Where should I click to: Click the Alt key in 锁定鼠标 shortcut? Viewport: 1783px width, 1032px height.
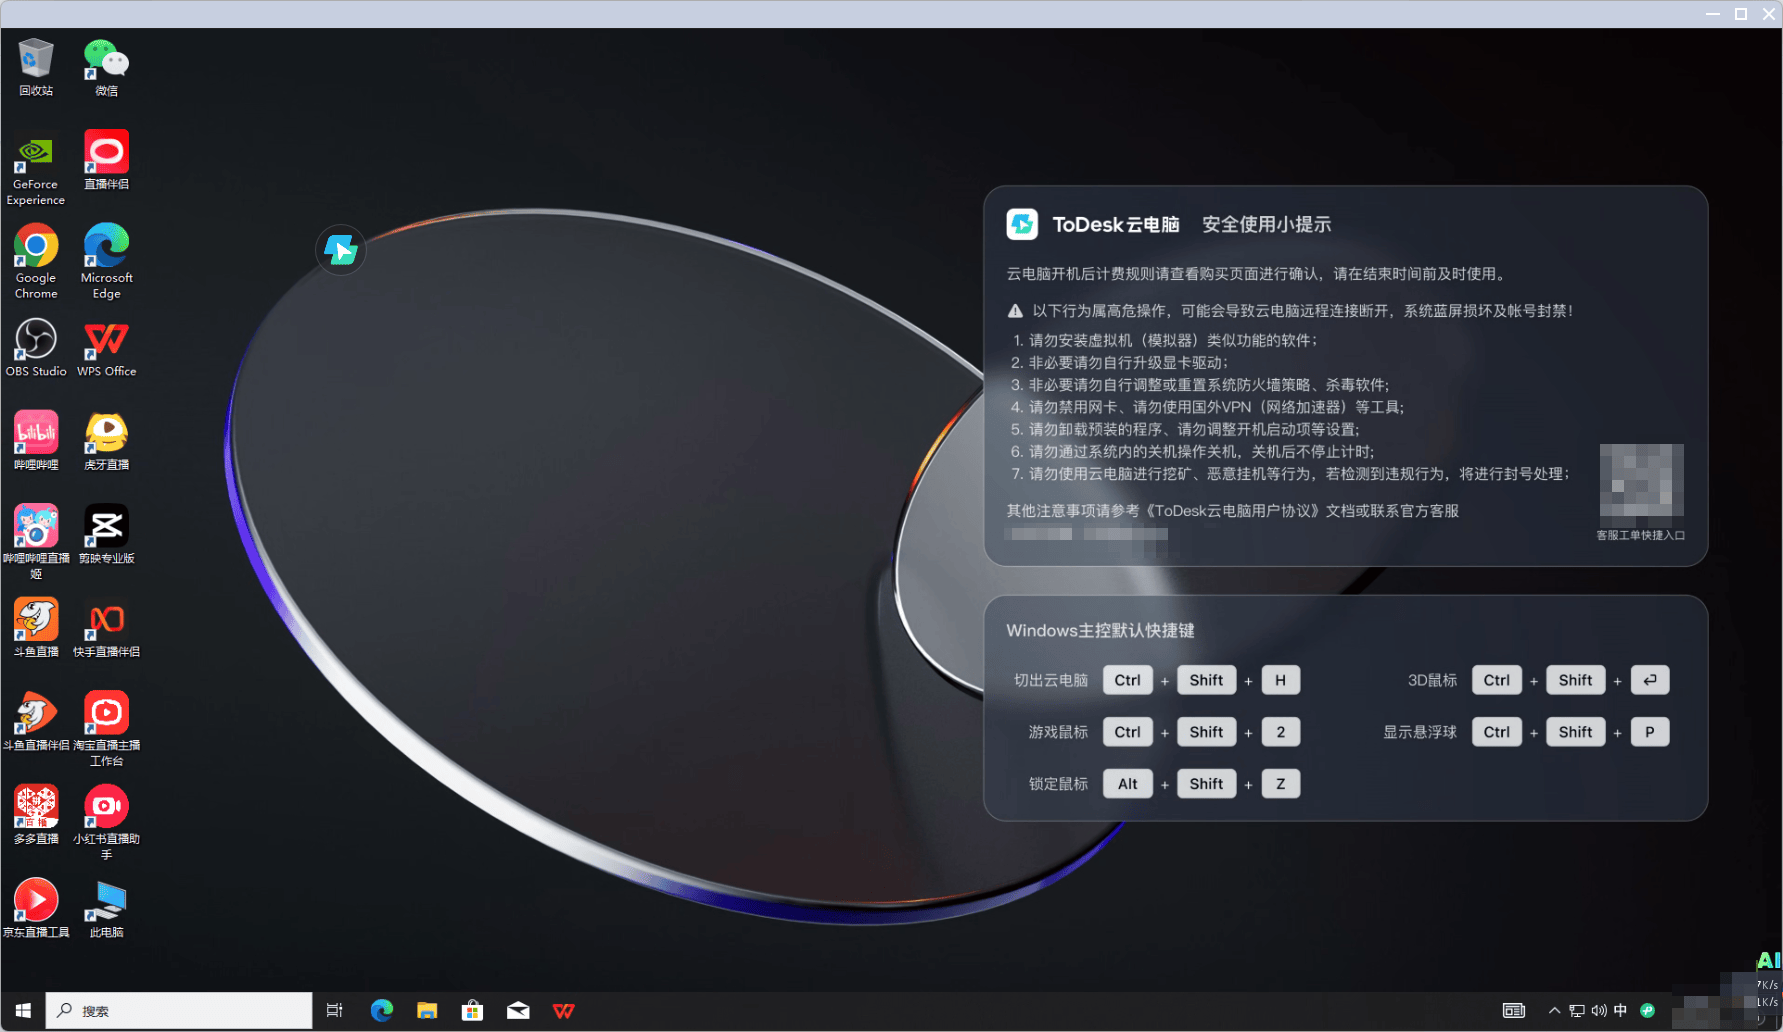[1128, 784]
